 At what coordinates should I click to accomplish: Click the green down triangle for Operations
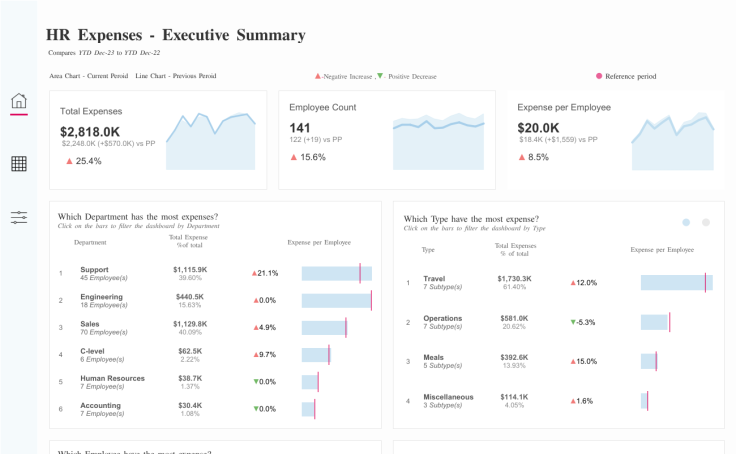pyautogui.click(x=573, y=322)
